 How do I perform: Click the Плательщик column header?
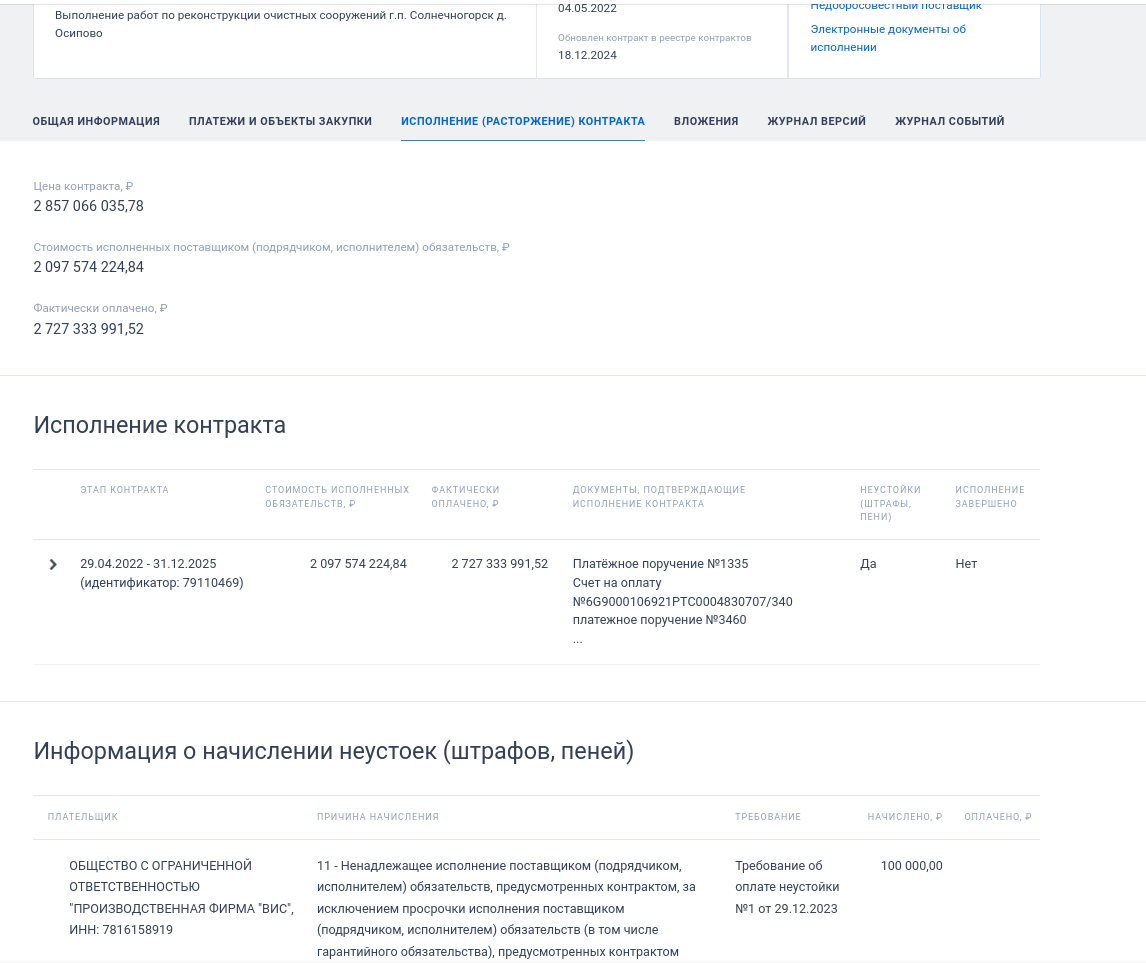pos(83,816)
